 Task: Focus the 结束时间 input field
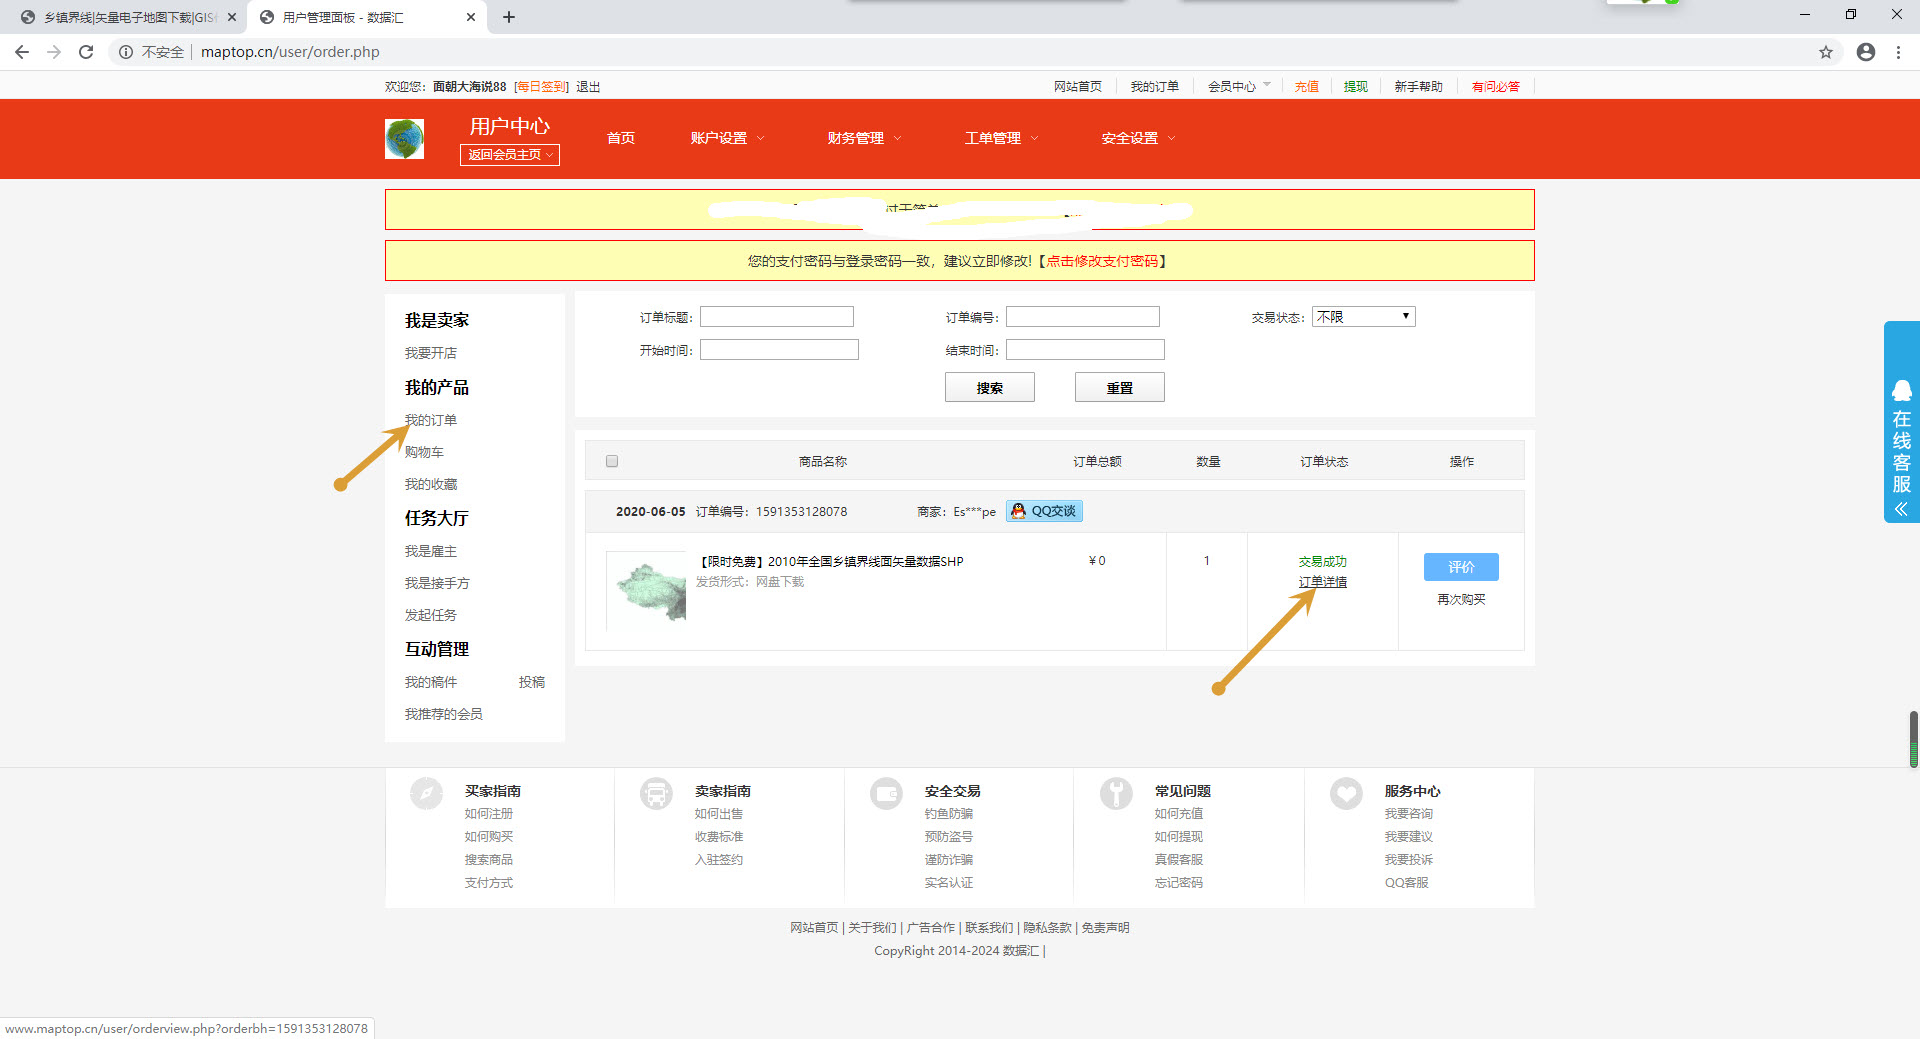(x=1085, y=350)
